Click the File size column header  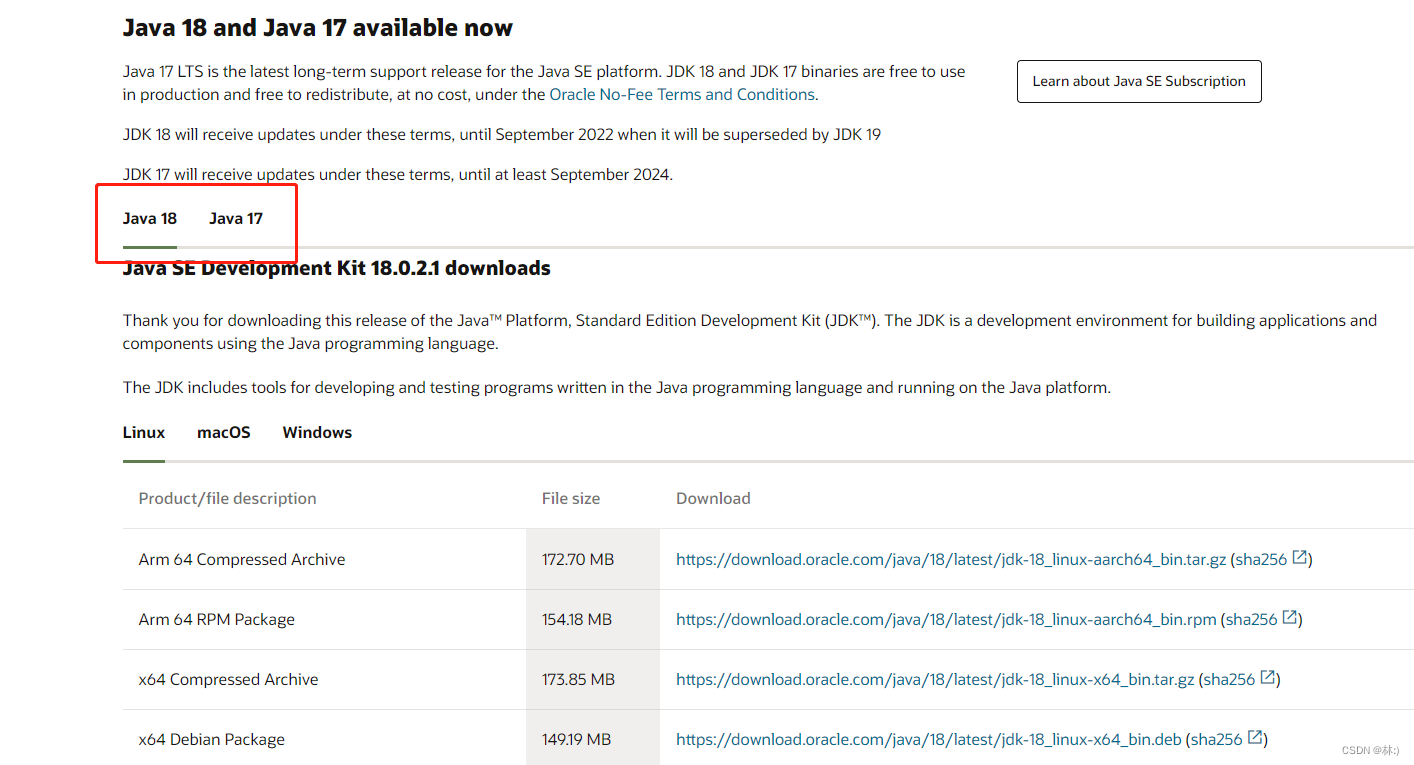coord(571,498)
